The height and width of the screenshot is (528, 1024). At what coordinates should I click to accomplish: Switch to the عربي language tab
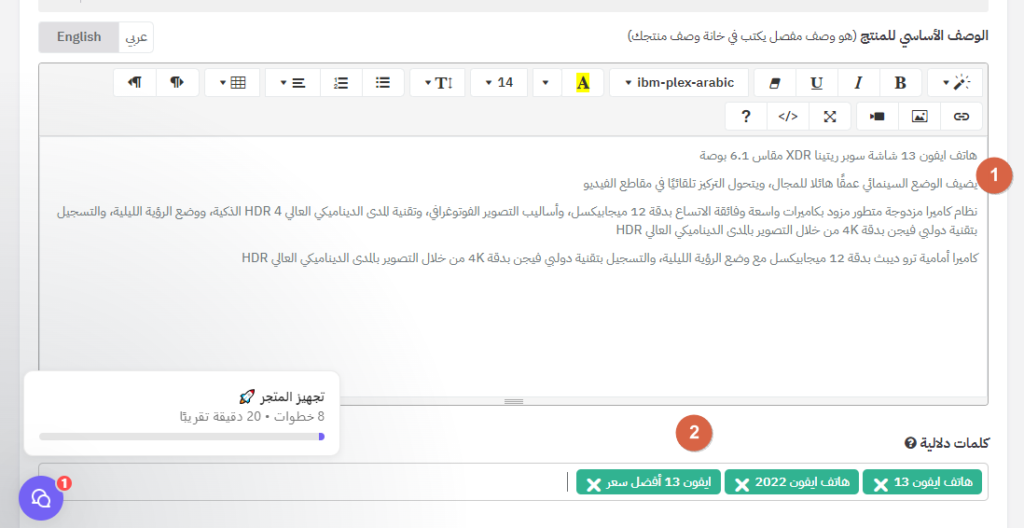pos(136,37)
